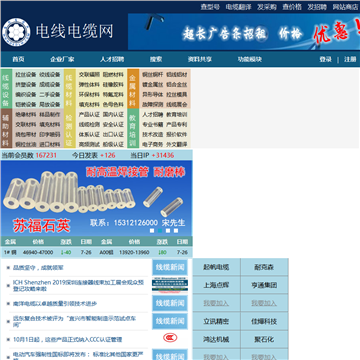The width and height of the screenshot is (360, 360).
Task: Select the highlighted second carousel dot
Action: (160, 230)
